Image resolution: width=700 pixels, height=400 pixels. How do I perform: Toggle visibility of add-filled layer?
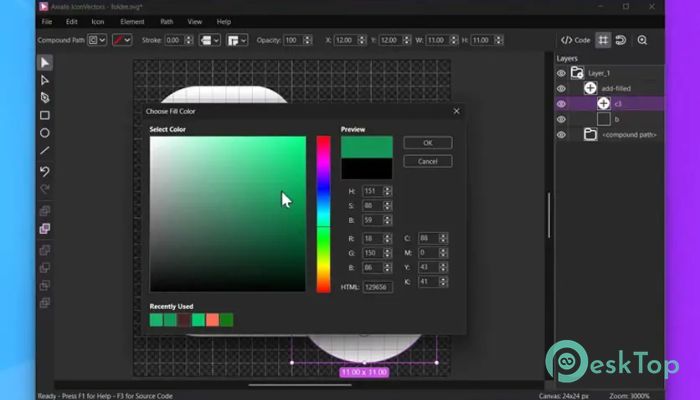pyautogui.click(x=561, y=88)
